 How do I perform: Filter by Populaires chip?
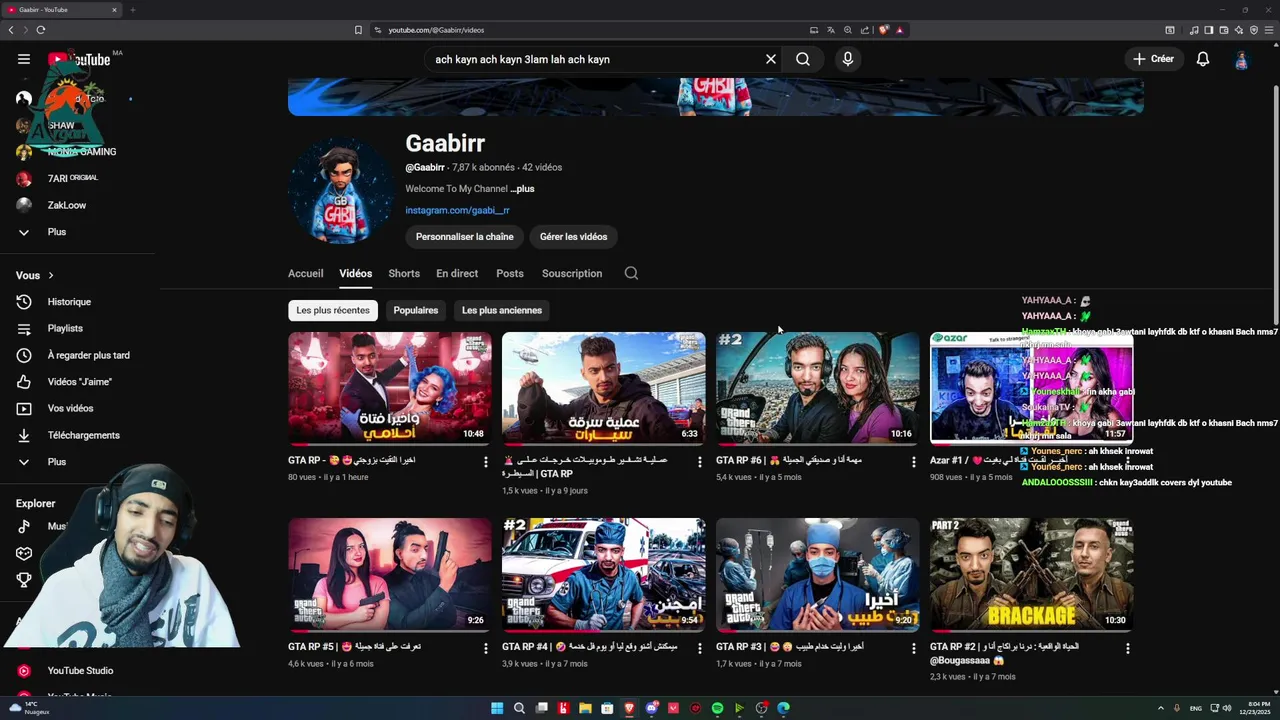416,310
